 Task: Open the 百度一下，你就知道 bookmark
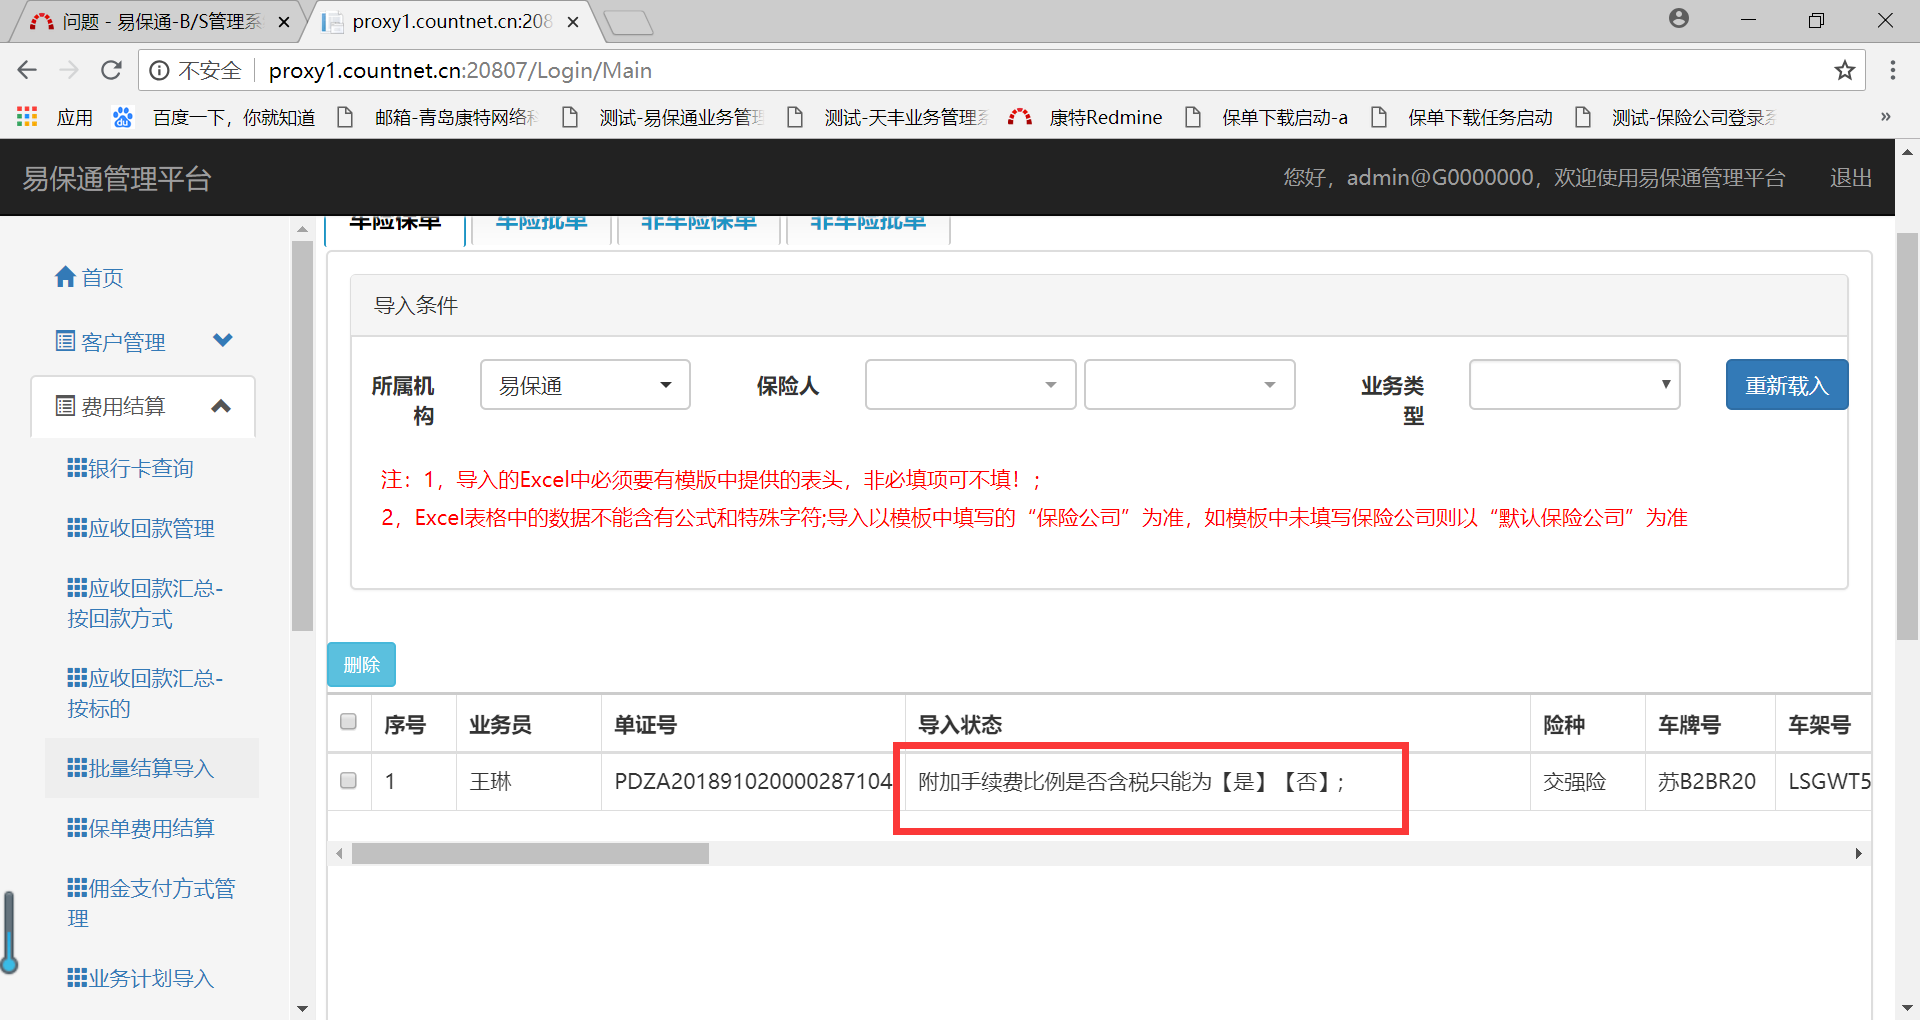pos(214,117)
